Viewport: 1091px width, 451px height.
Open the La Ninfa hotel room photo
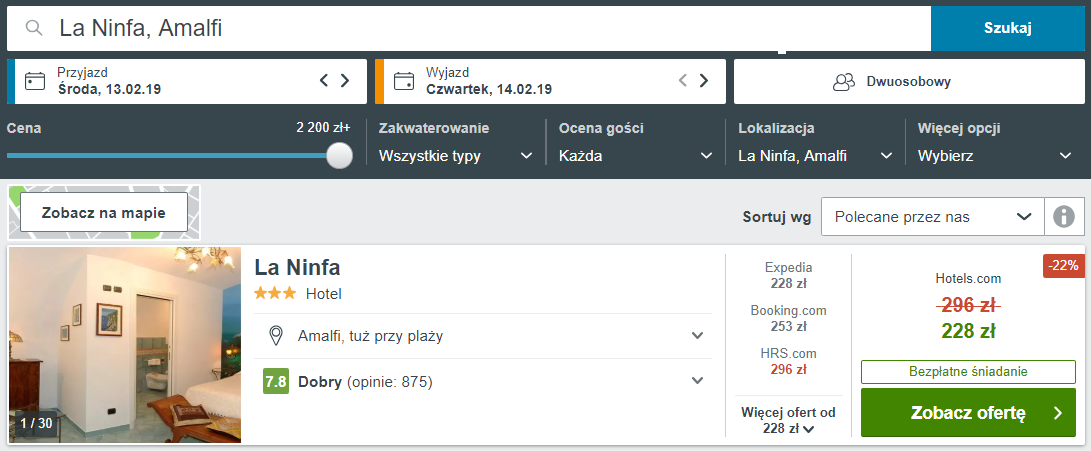click(x=125, y=345)
